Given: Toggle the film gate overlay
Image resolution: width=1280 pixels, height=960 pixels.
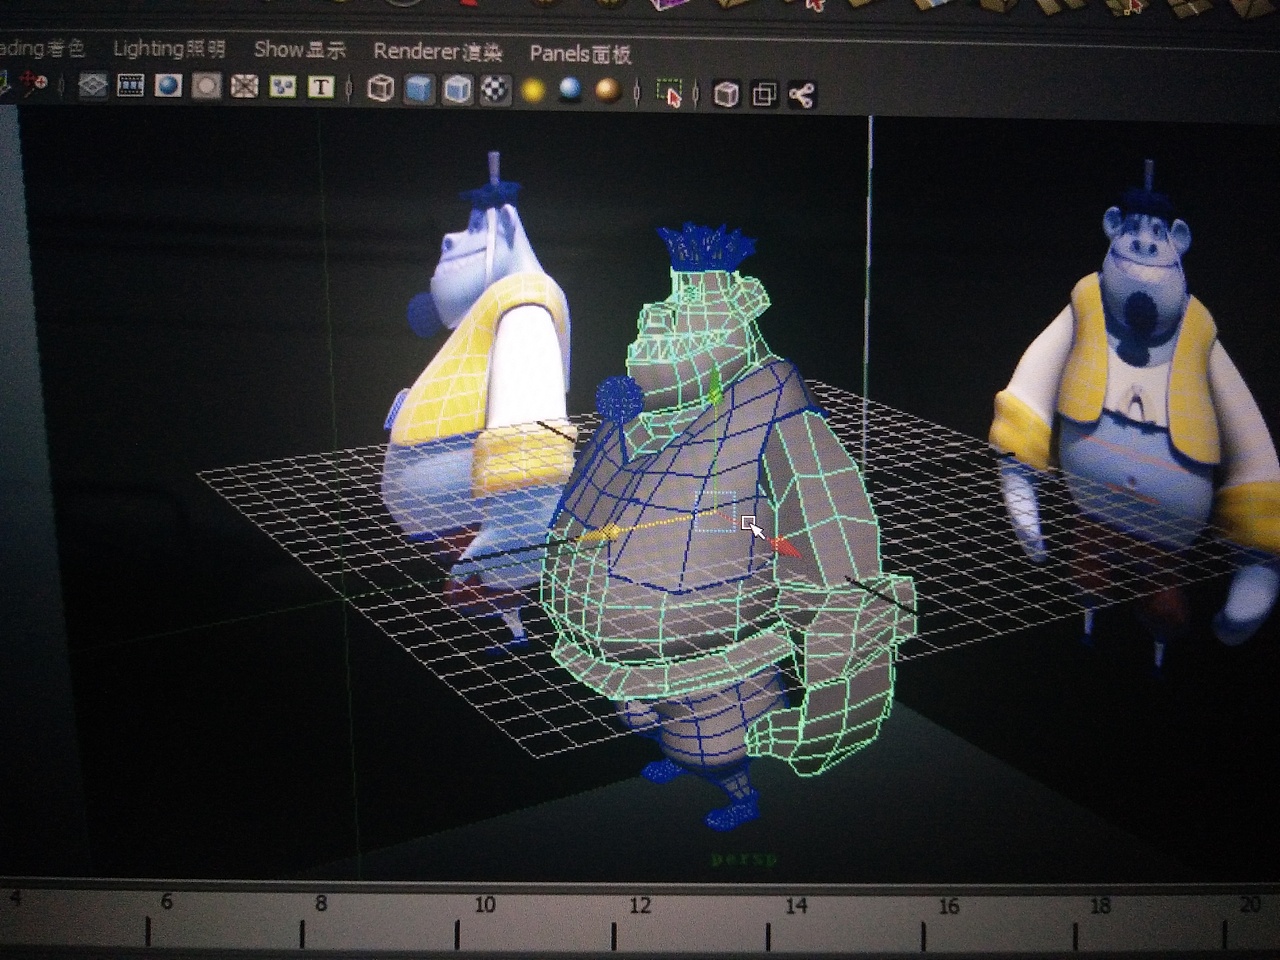Looking at the screenshot, I should tap(131, 86).
